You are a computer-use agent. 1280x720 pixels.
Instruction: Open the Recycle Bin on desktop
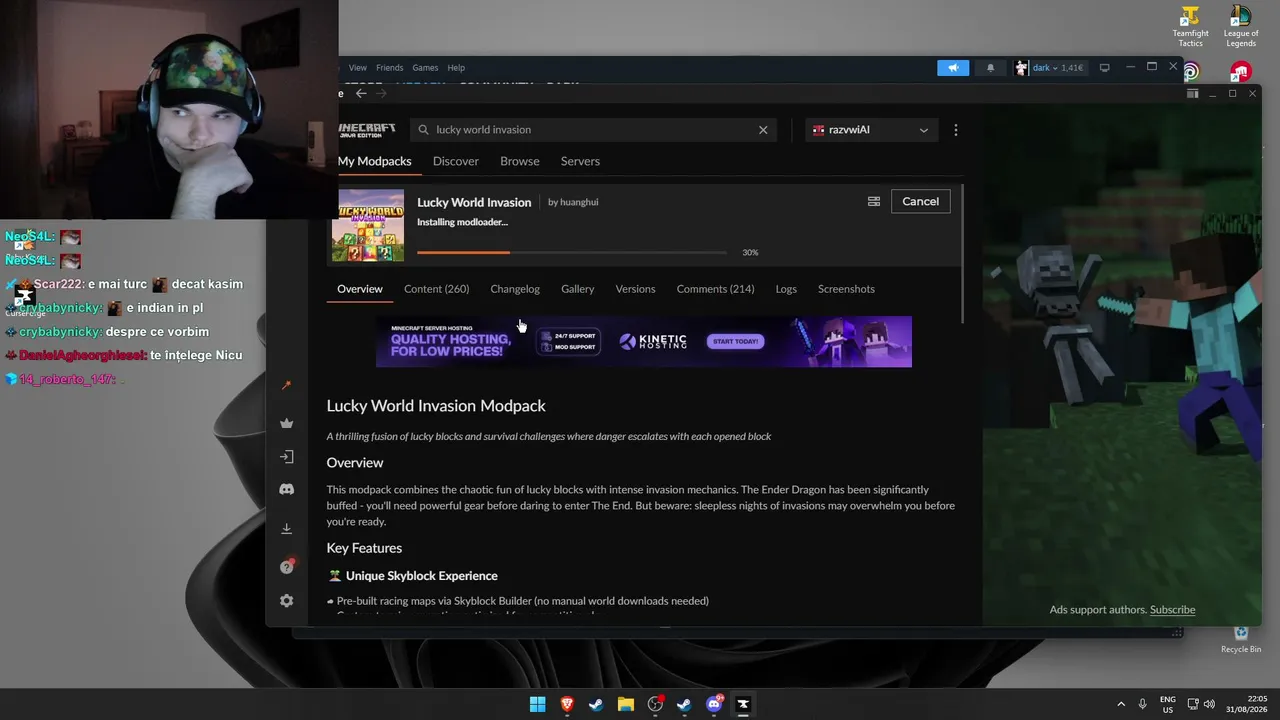pyautogui.click(x=1241, y=640)
